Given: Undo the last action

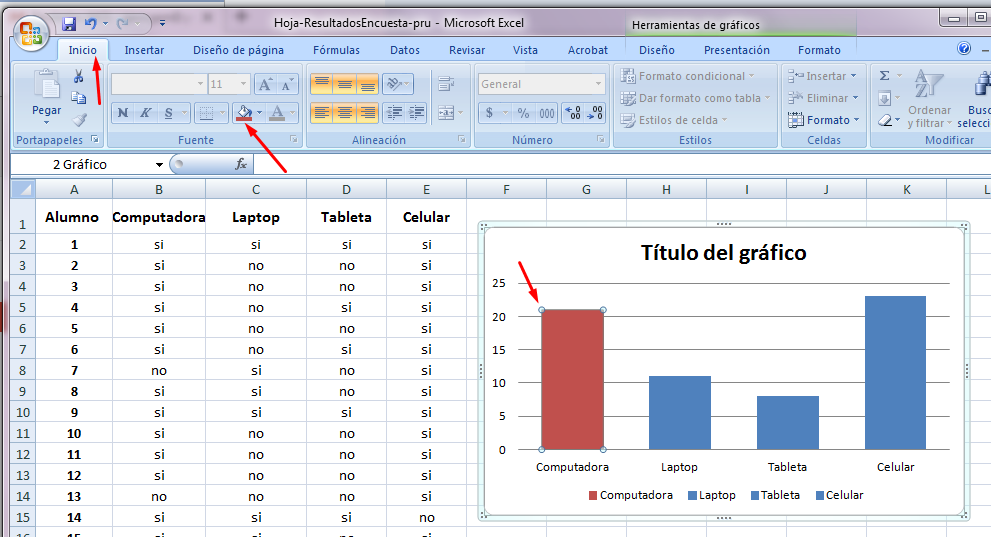Looking at the screenshot, I should (91, 22).
